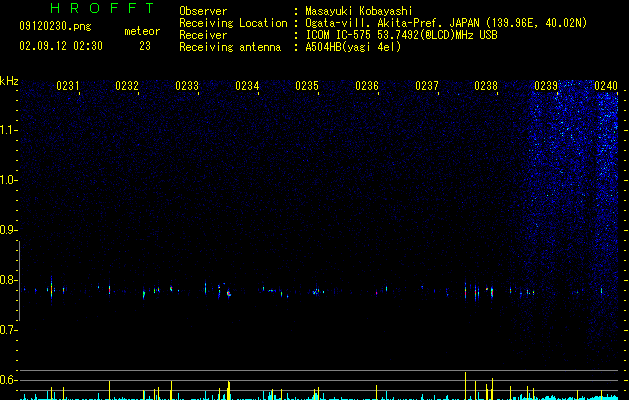Click the 0.6 kHz axis label

8,380
